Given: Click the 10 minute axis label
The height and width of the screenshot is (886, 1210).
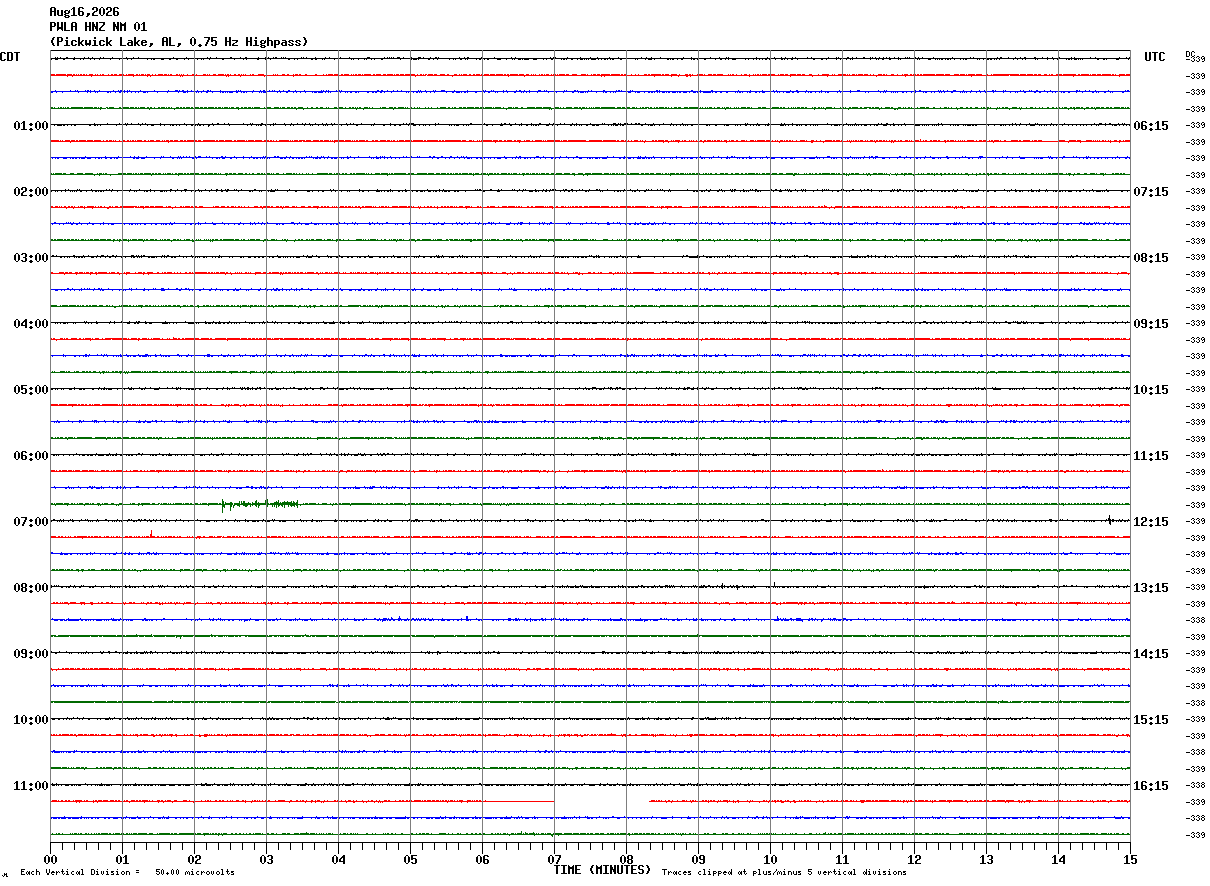Looking at the screenshot, I should (x=770, y=859).
